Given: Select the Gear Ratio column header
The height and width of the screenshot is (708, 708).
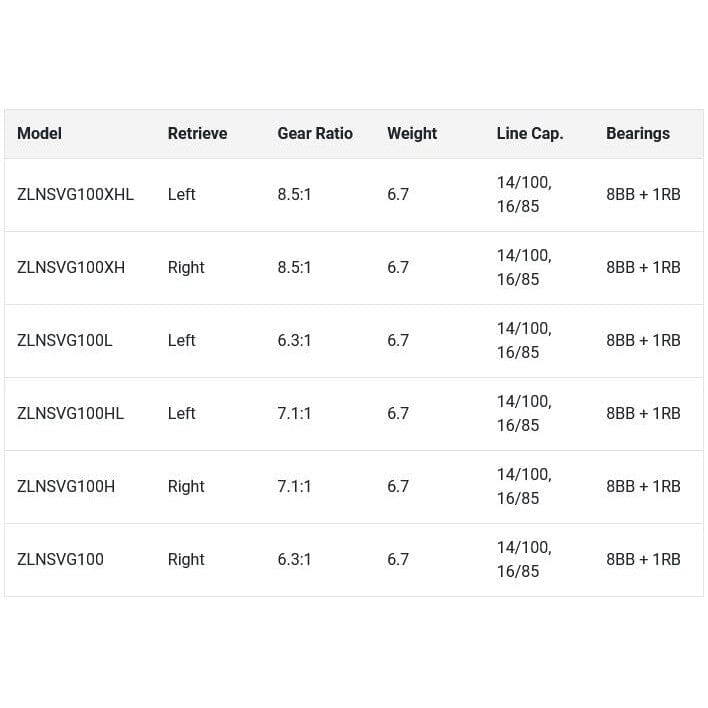Looking at the screenshot, I should tap(315, 133).
